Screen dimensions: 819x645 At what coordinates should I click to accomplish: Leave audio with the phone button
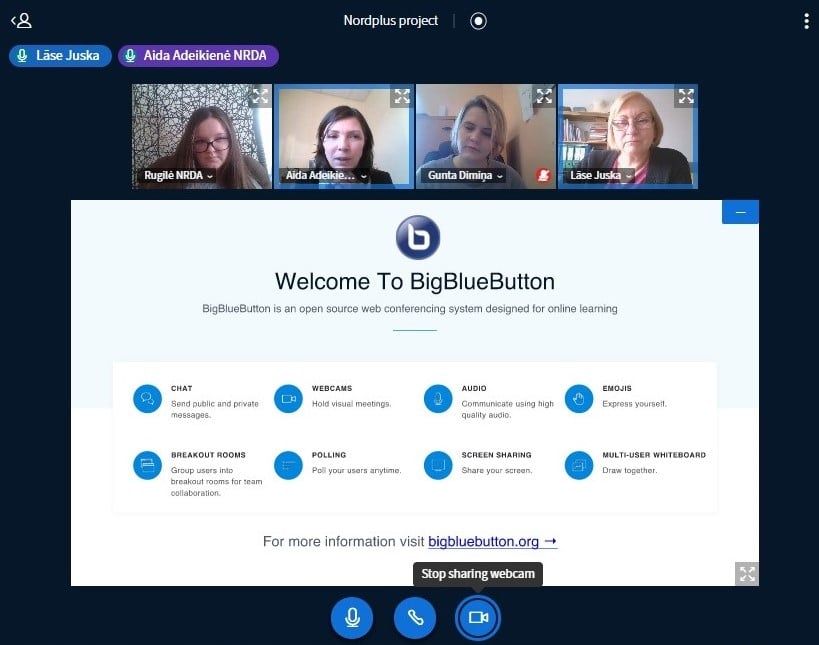[415, 617]
